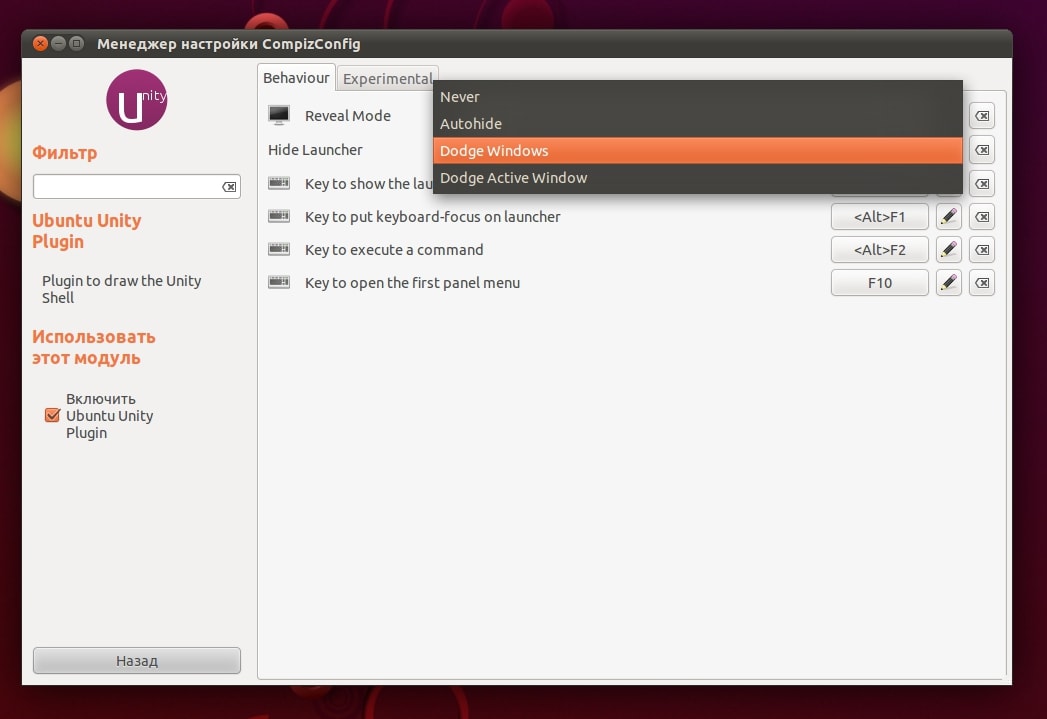Click keyboard icon beside first panel menu
1047x719 pixels.
(x=278, y=282)
